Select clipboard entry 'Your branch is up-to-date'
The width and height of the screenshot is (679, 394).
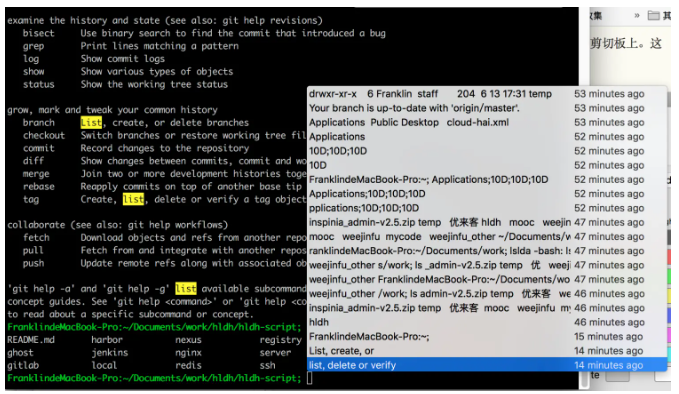(487, 108)
